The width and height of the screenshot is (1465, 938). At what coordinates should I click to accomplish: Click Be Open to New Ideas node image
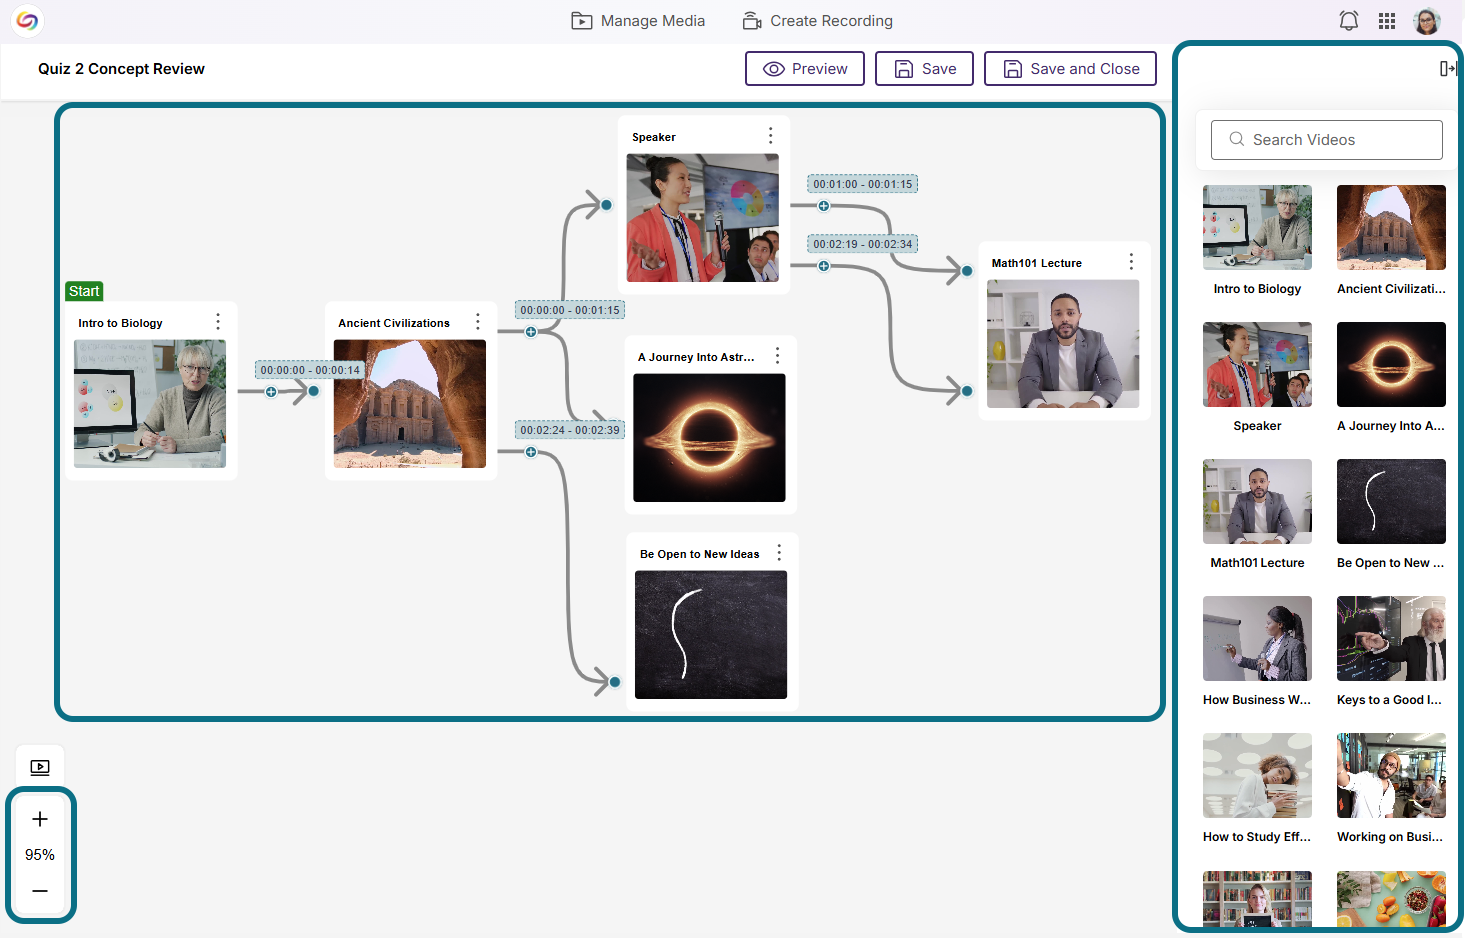(711, 635)
